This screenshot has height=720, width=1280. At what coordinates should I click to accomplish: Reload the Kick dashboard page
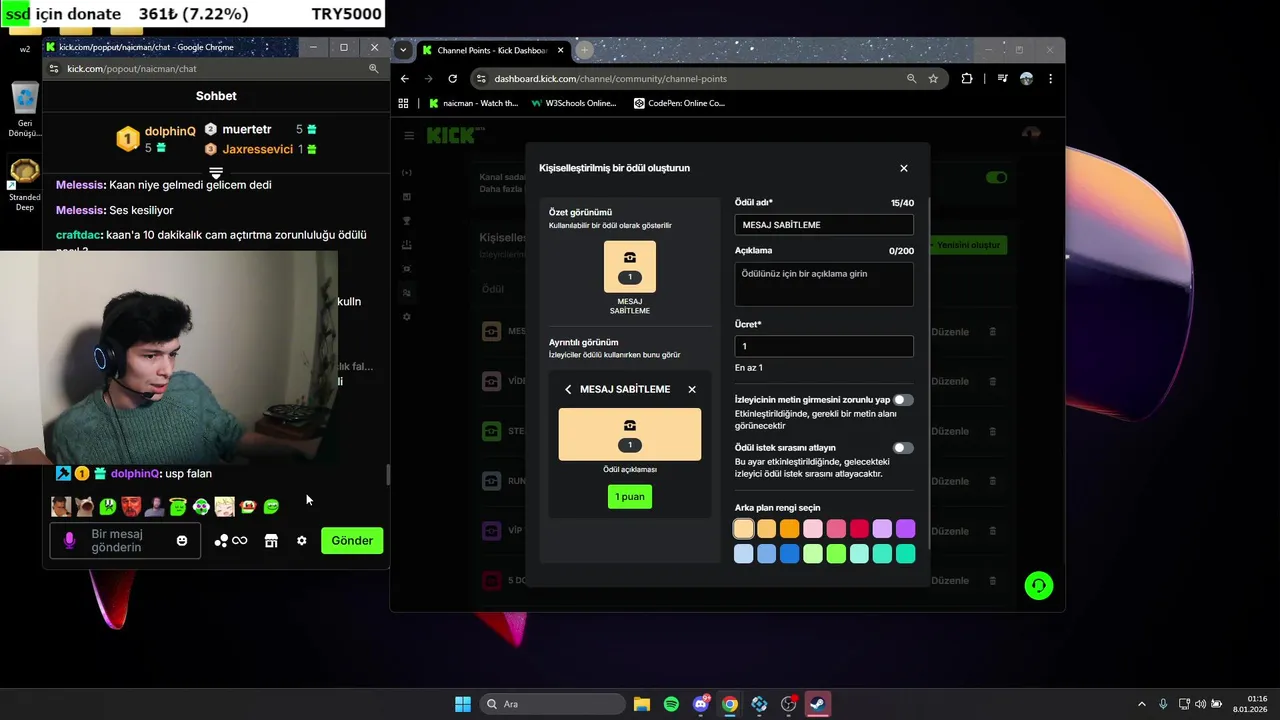tap(453, 79)
